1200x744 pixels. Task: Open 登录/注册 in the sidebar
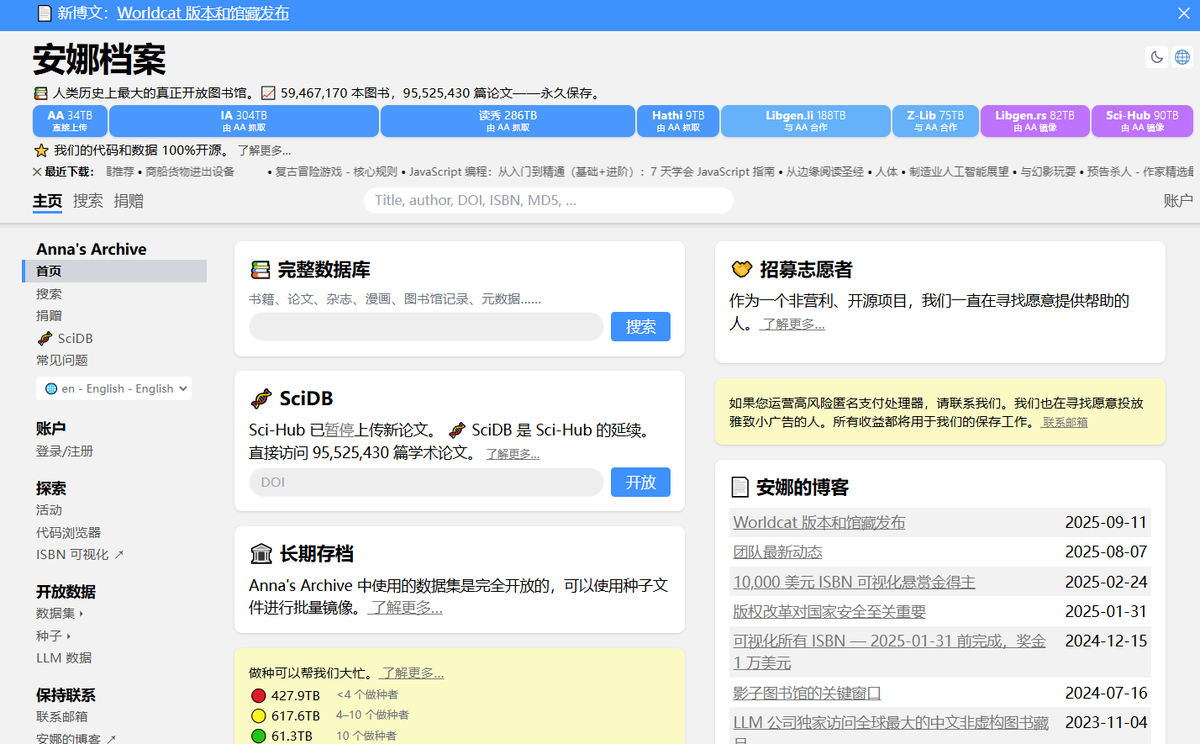(x=65, y=451)
